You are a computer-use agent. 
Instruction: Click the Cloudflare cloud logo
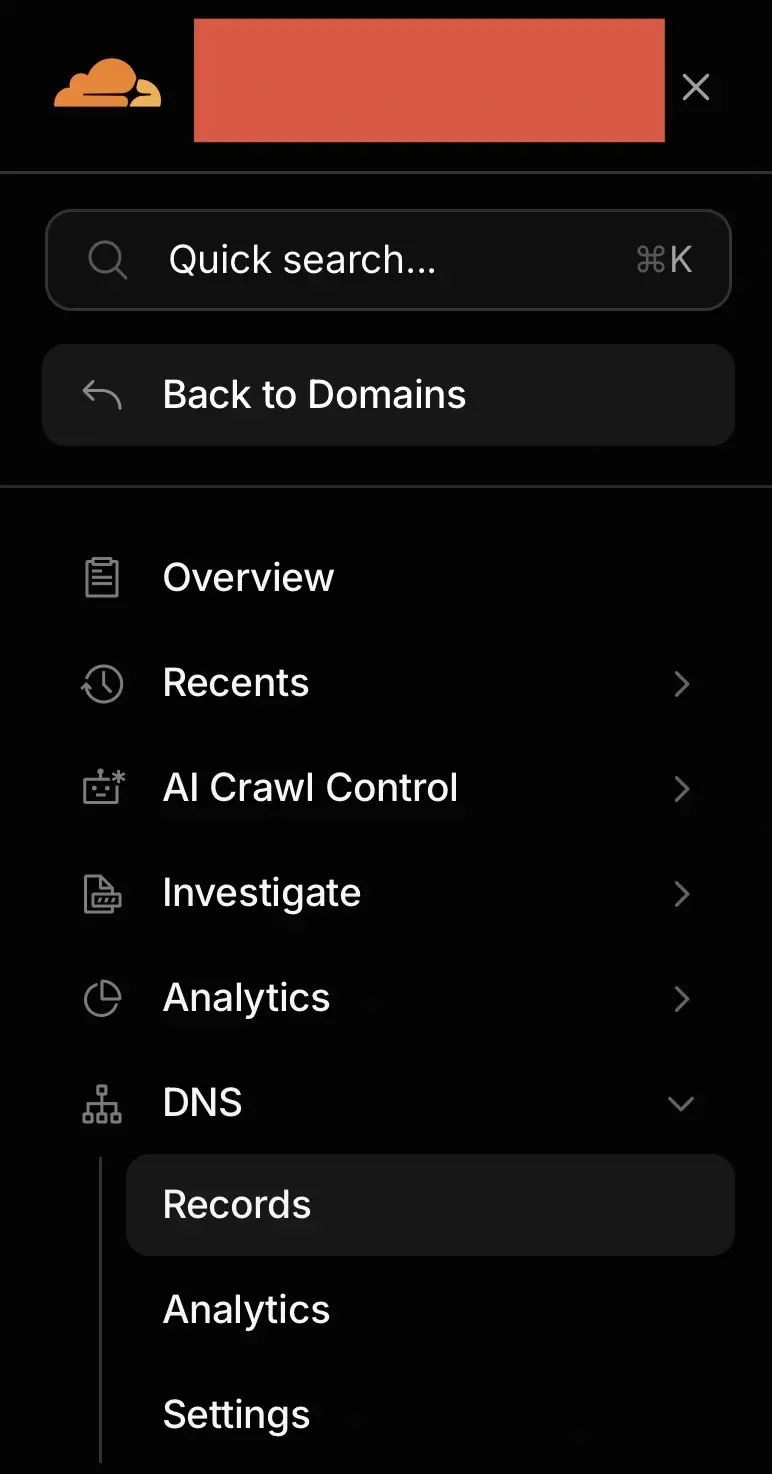coord(107,83)
